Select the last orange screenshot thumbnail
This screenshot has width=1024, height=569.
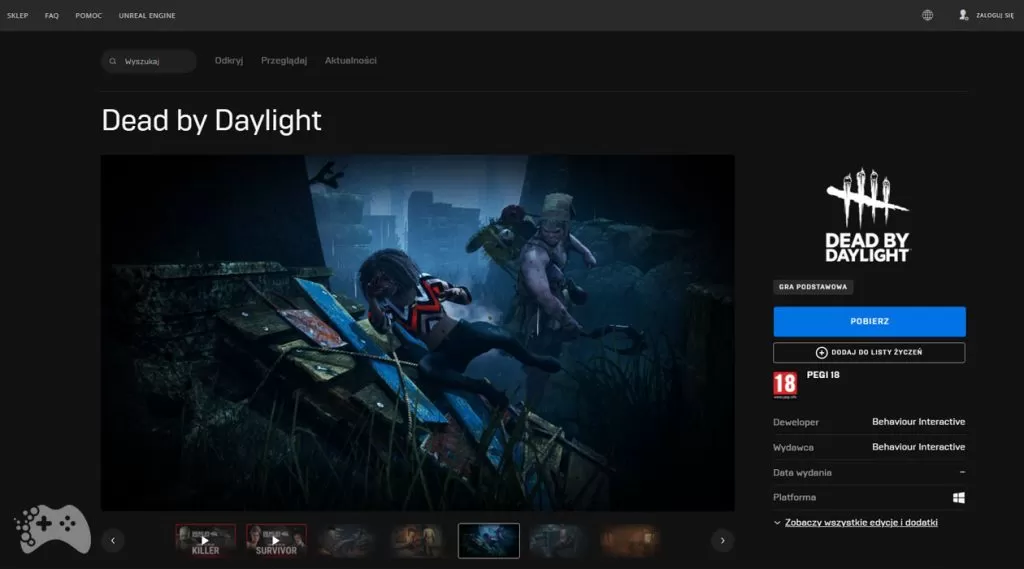pyautogui.click(x=630, y=540)
